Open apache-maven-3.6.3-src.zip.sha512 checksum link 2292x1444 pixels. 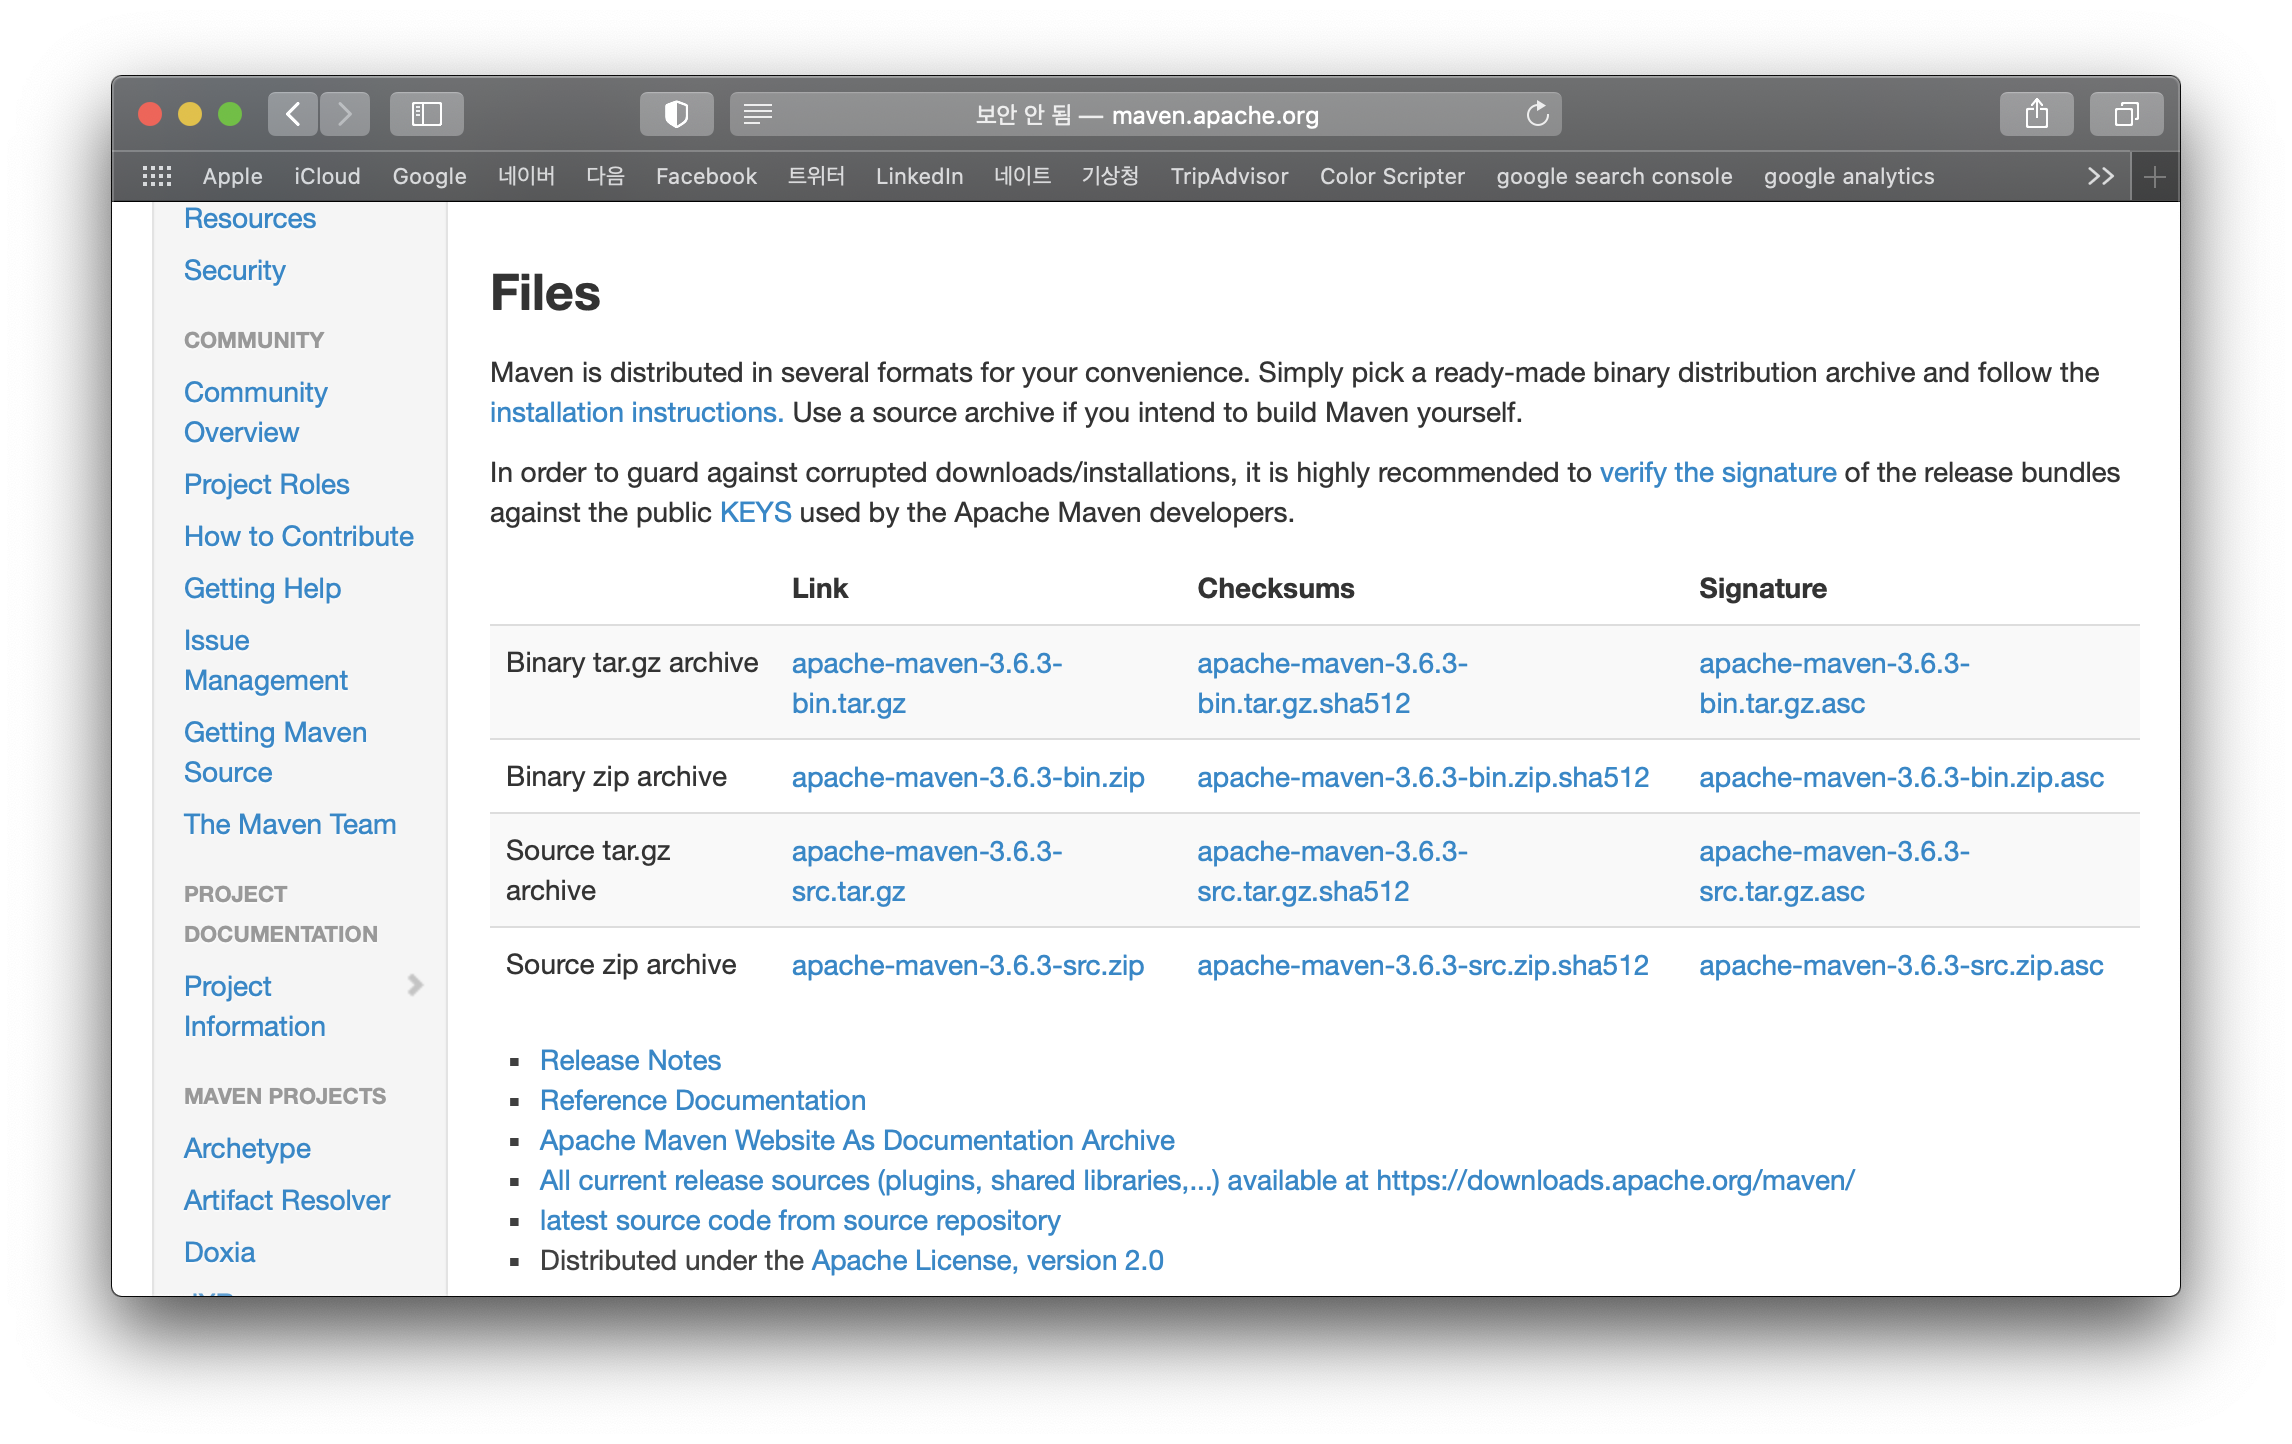click(1422, 965)
